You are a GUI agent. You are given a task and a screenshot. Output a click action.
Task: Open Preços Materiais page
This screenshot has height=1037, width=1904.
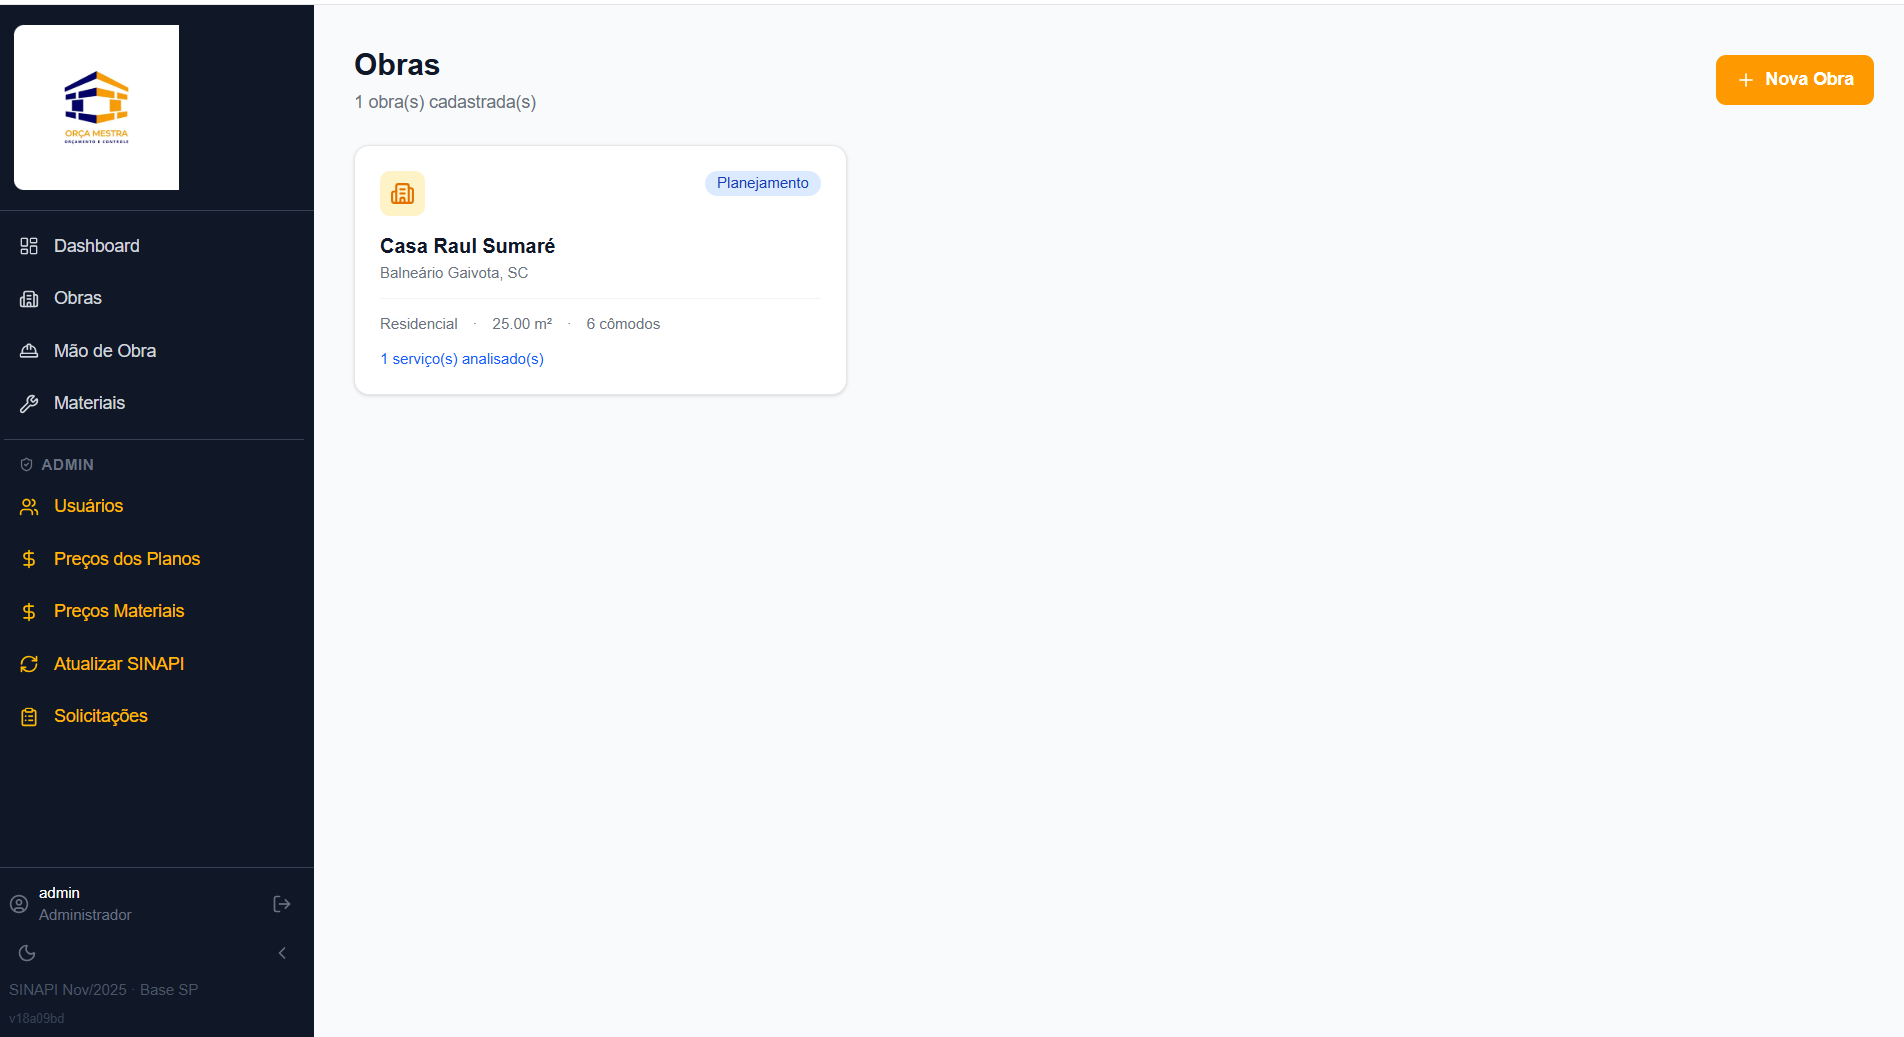[119, 611]
